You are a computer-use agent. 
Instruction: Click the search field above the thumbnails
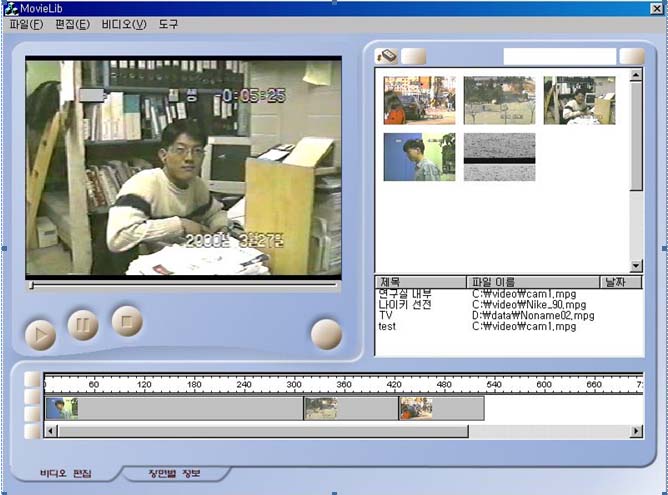pos(559,56)
